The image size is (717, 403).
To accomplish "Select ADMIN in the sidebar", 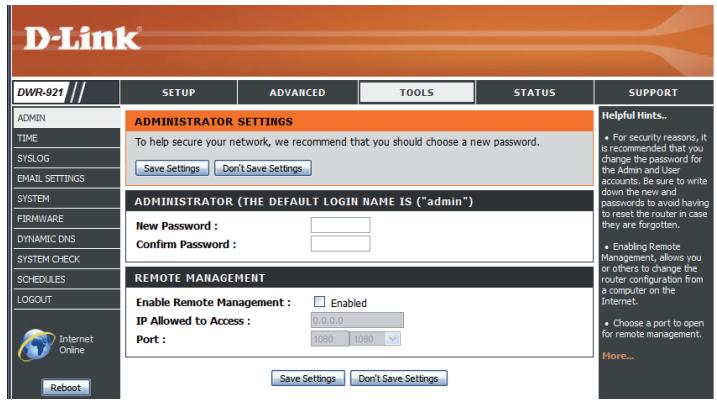I will [x=67, y=118].
